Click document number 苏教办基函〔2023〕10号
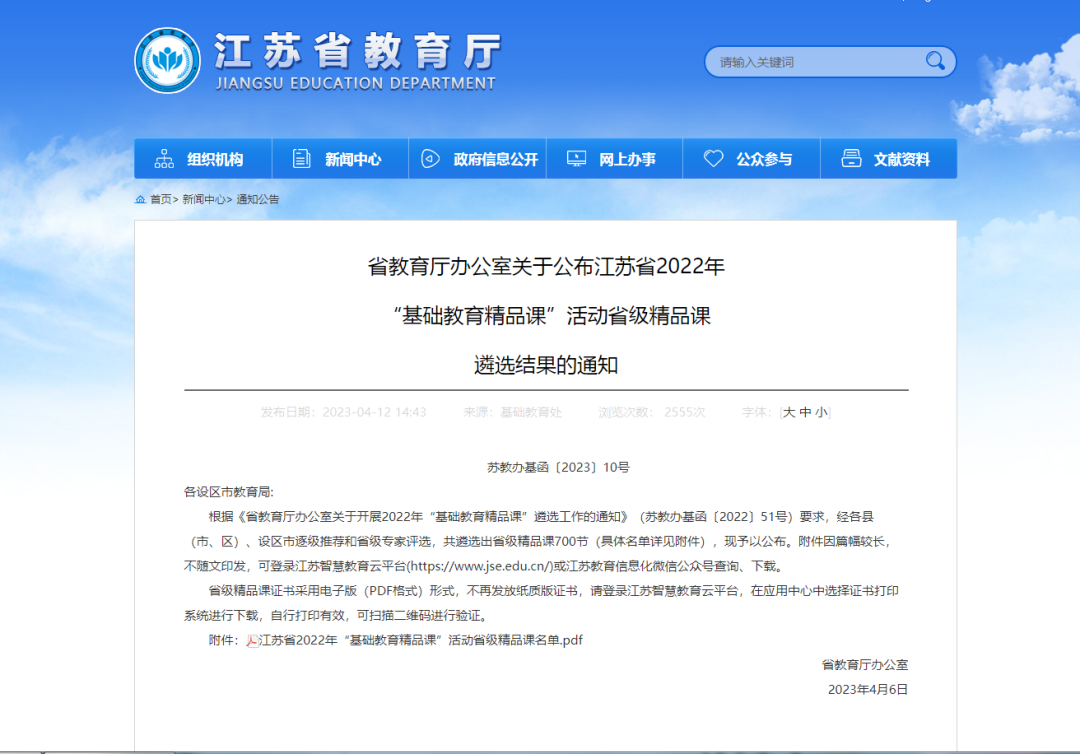Screen dimensions: 1080x754 tap(558, 467)
